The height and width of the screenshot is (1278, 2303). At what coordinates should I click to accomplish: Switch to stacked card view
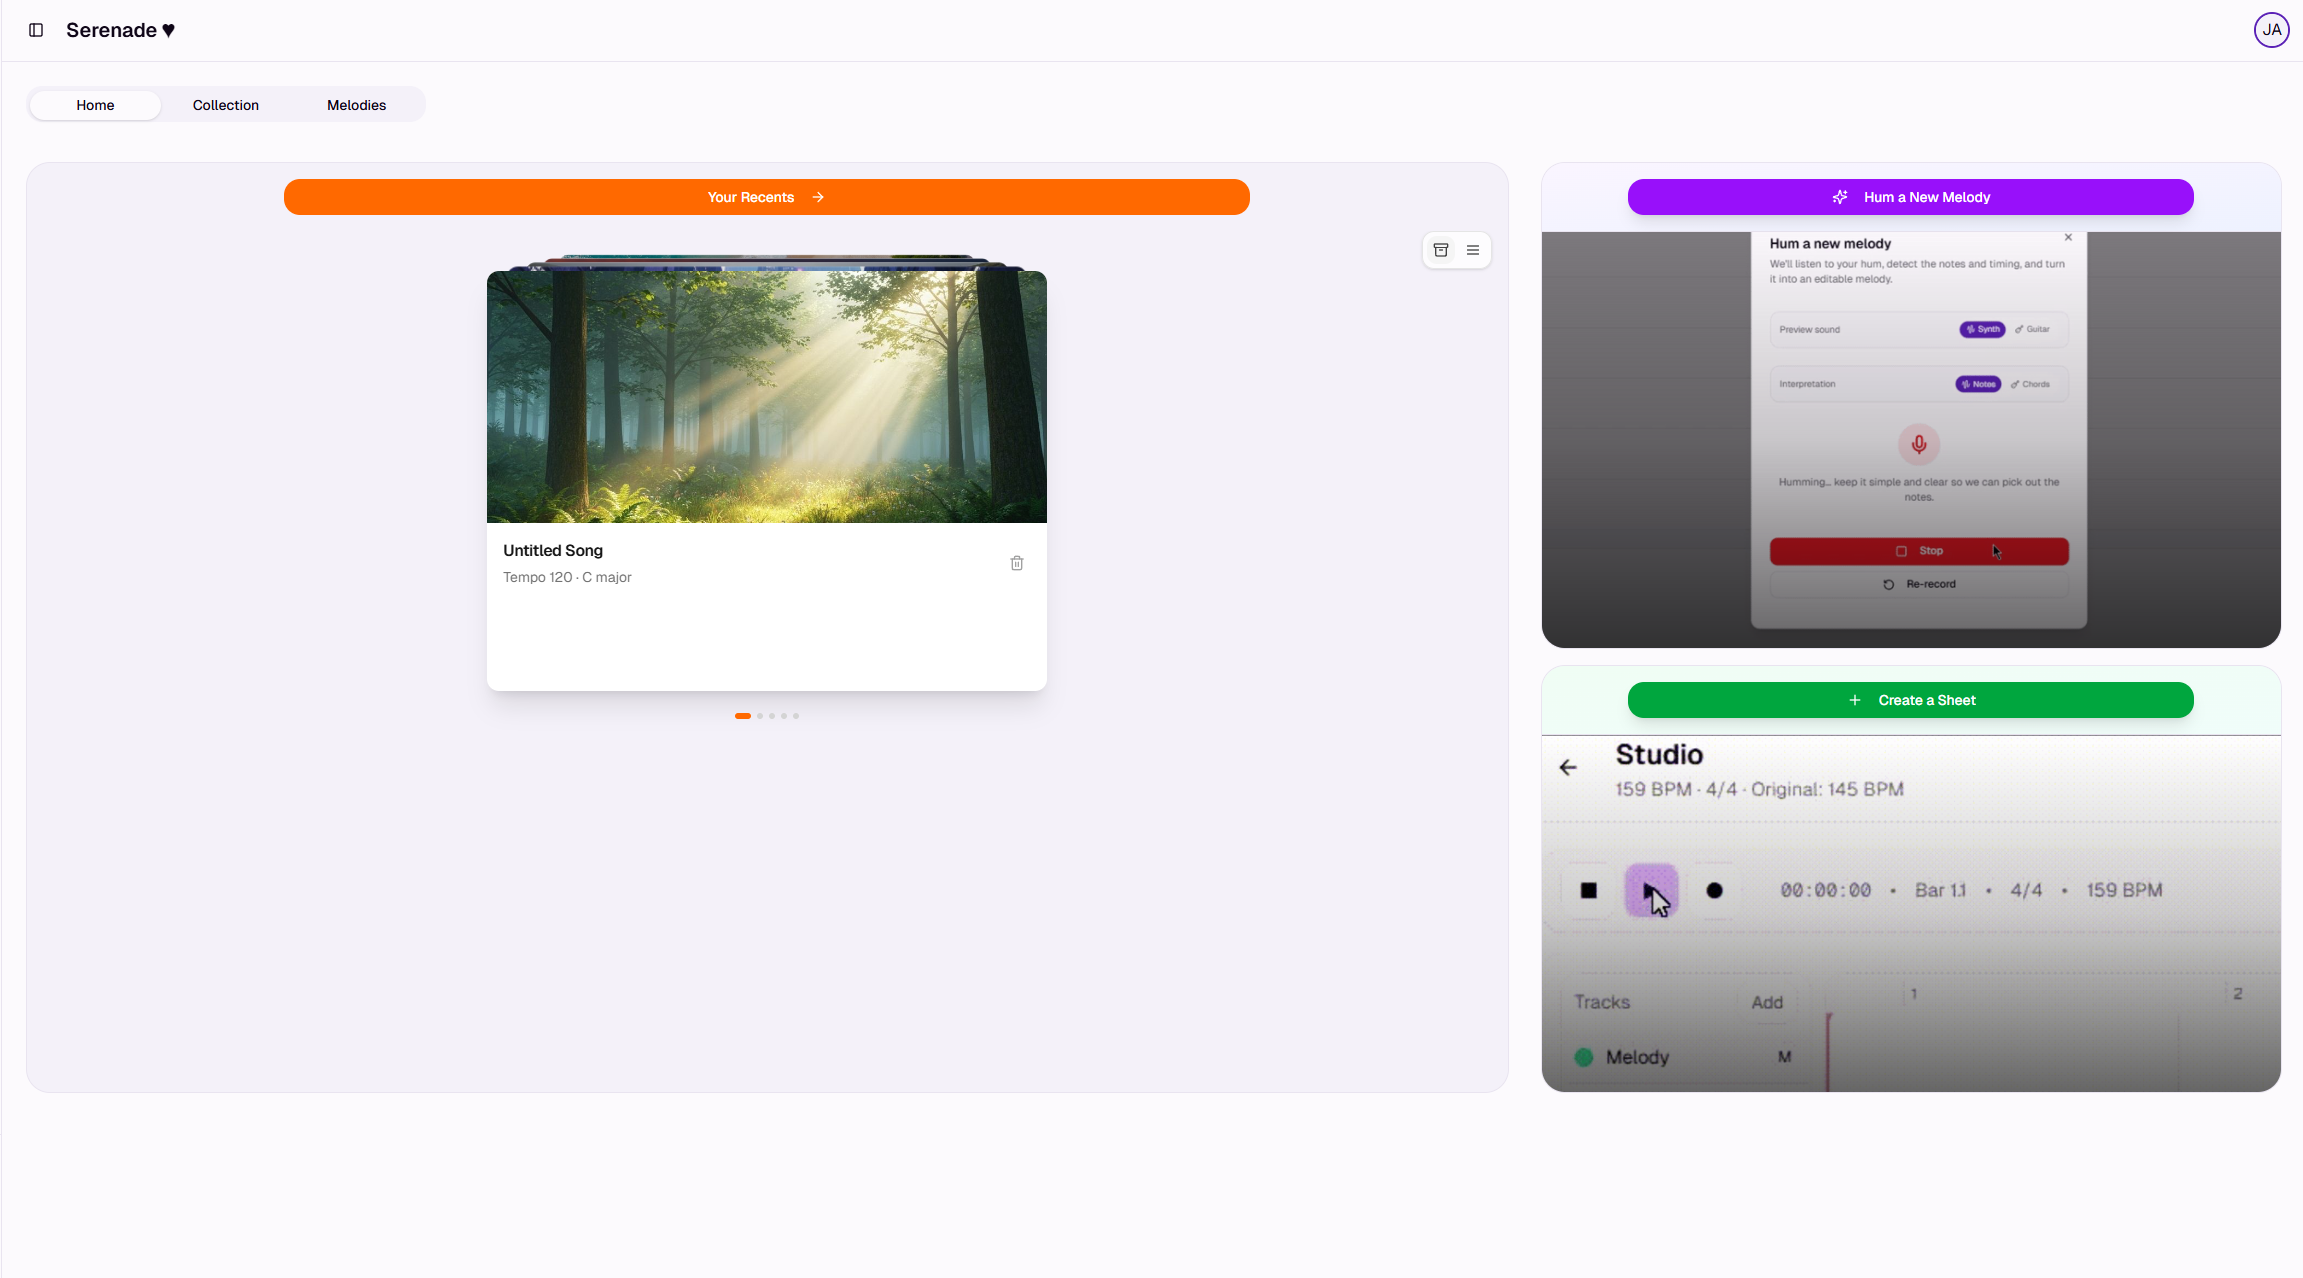[1441, 250]
